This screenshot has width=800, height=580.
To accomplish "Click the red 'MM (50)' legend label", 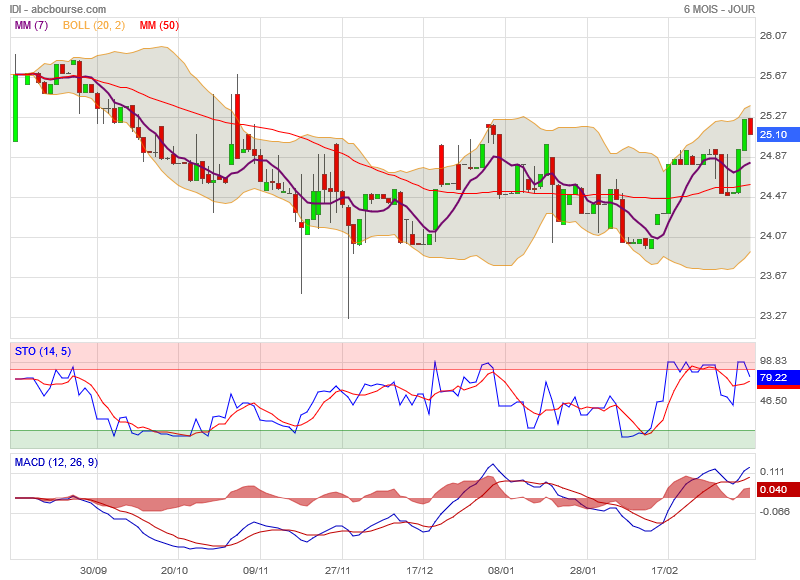I will 159,25.
